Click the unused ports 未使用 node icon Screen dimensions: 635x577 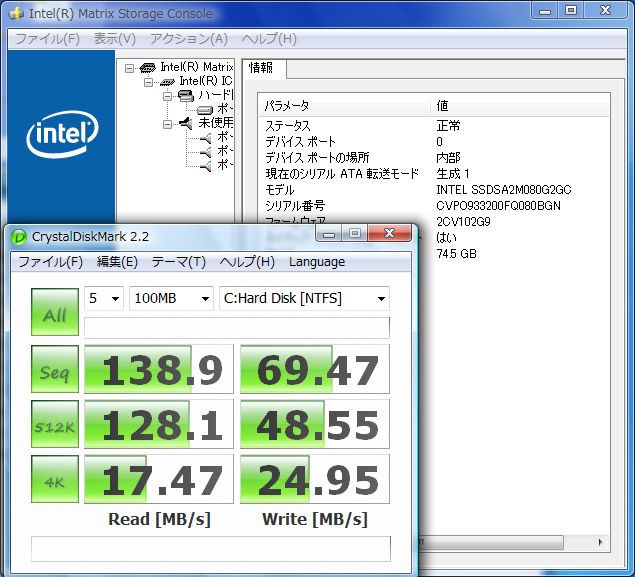pos(185,123)
